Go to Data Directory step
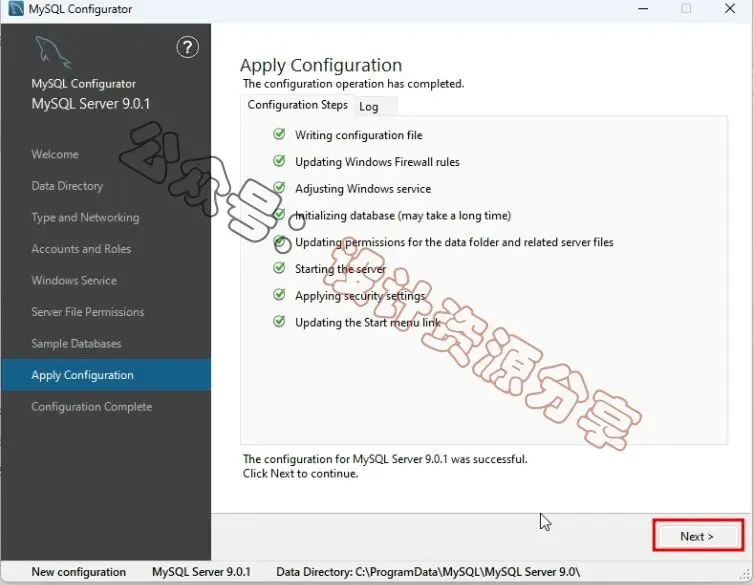Image resolution: width=754 pixels, height=585 pixels. pos(67,186)
